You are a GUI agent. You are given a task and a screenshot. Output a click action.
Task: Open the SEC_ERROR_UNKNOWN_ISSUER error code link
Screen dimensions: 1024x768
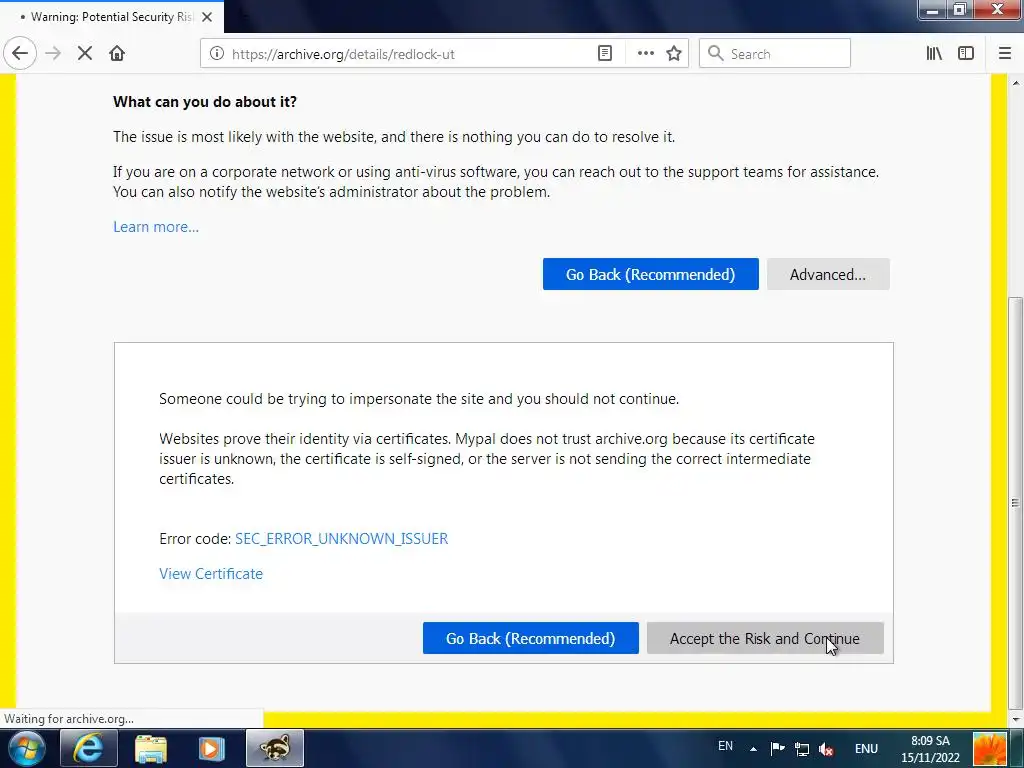coord(342,539)
